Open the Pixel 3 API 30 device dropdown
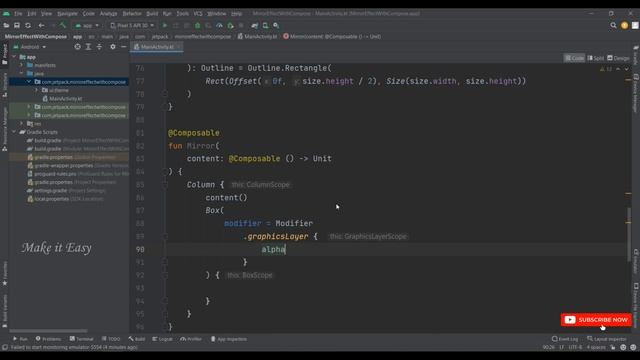The height and width of the screenshot is (360, 640). pos(132,25)
